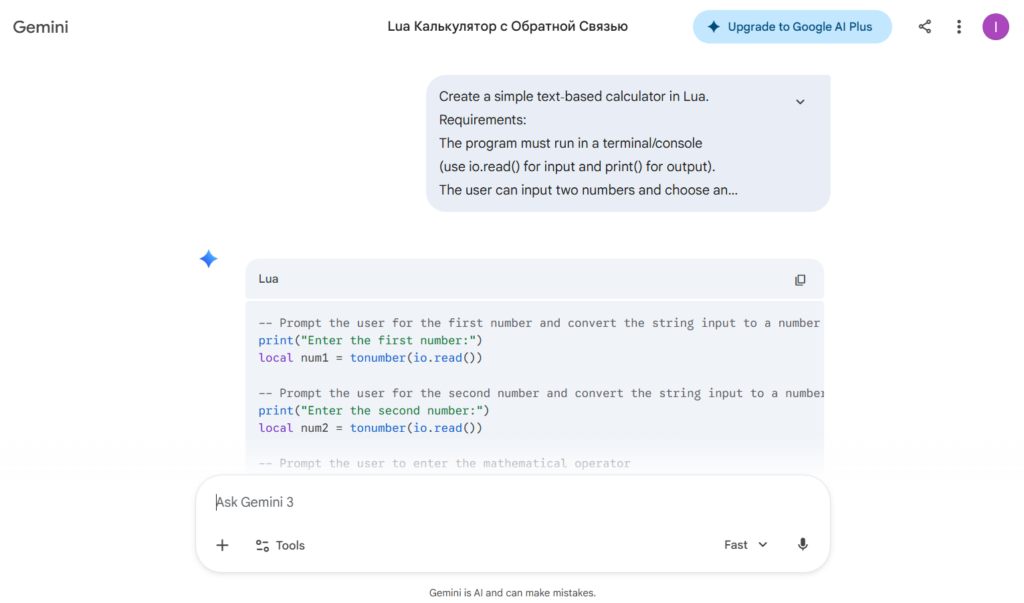The image size is (1024, 603).
Task: Open the purple account avatar
Action: click(x=995, y=27)
